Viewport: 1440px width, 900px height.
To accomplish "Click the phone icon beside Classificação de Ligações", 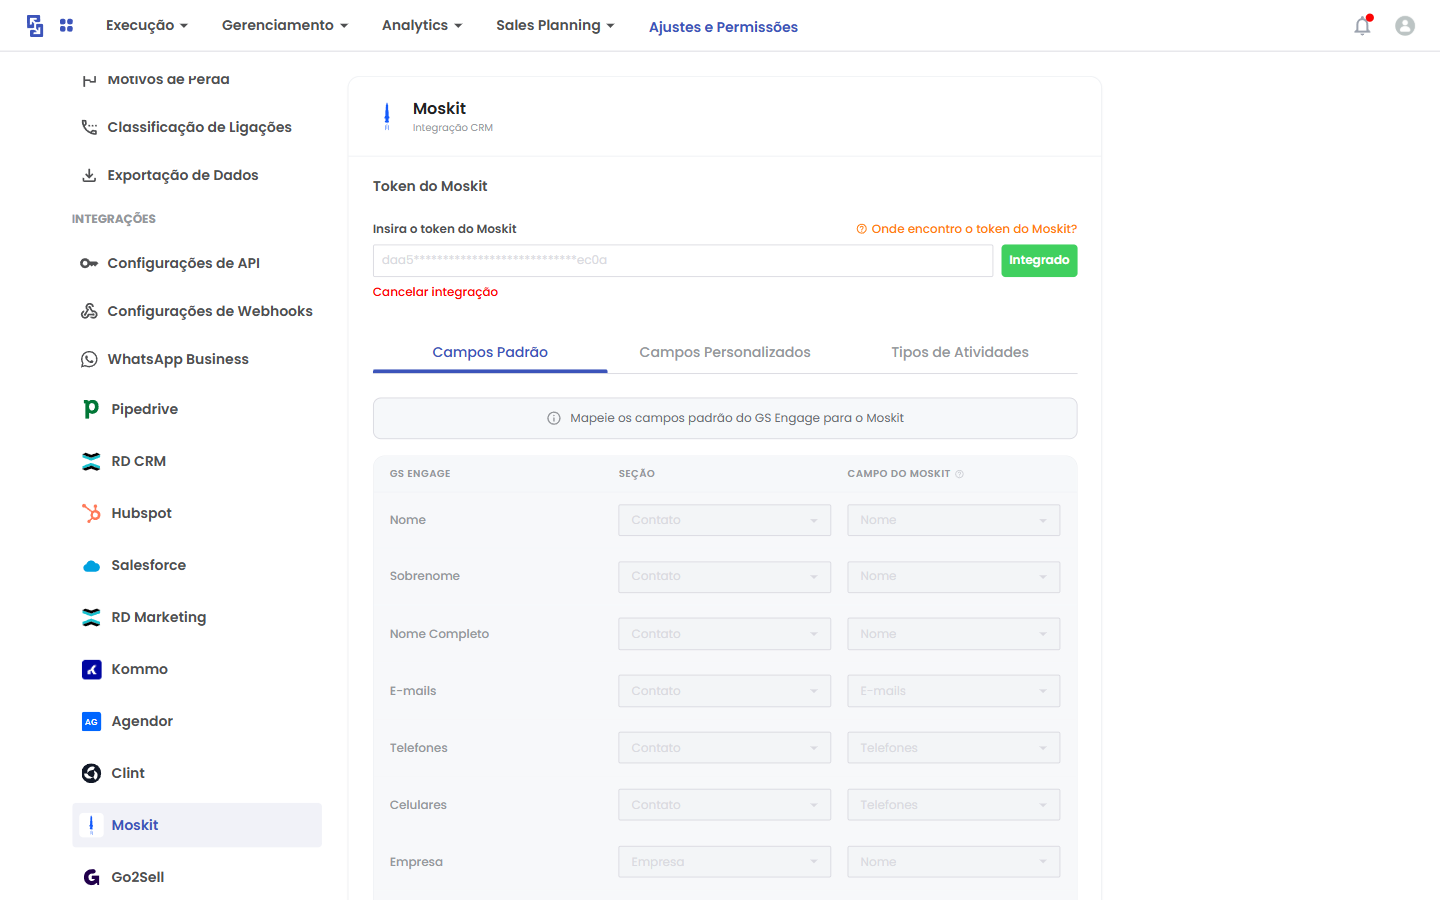I will 89,127.
